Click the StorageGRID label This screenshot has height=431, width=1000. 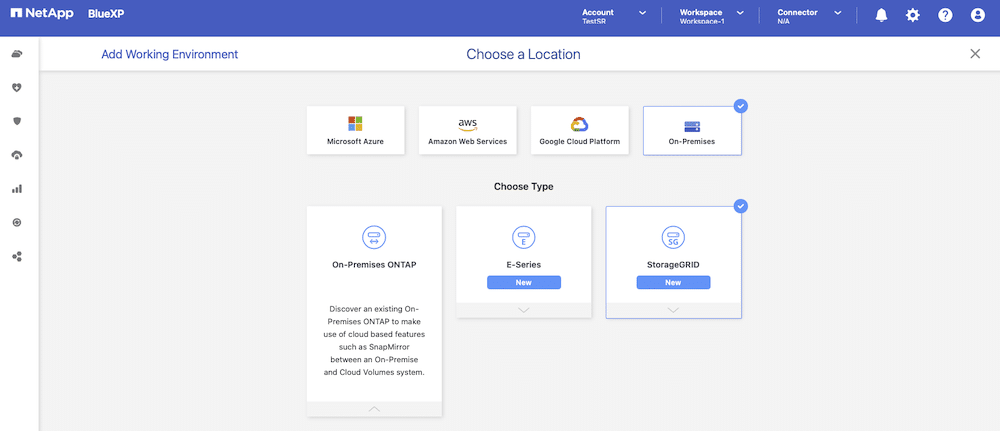[673, 264]
